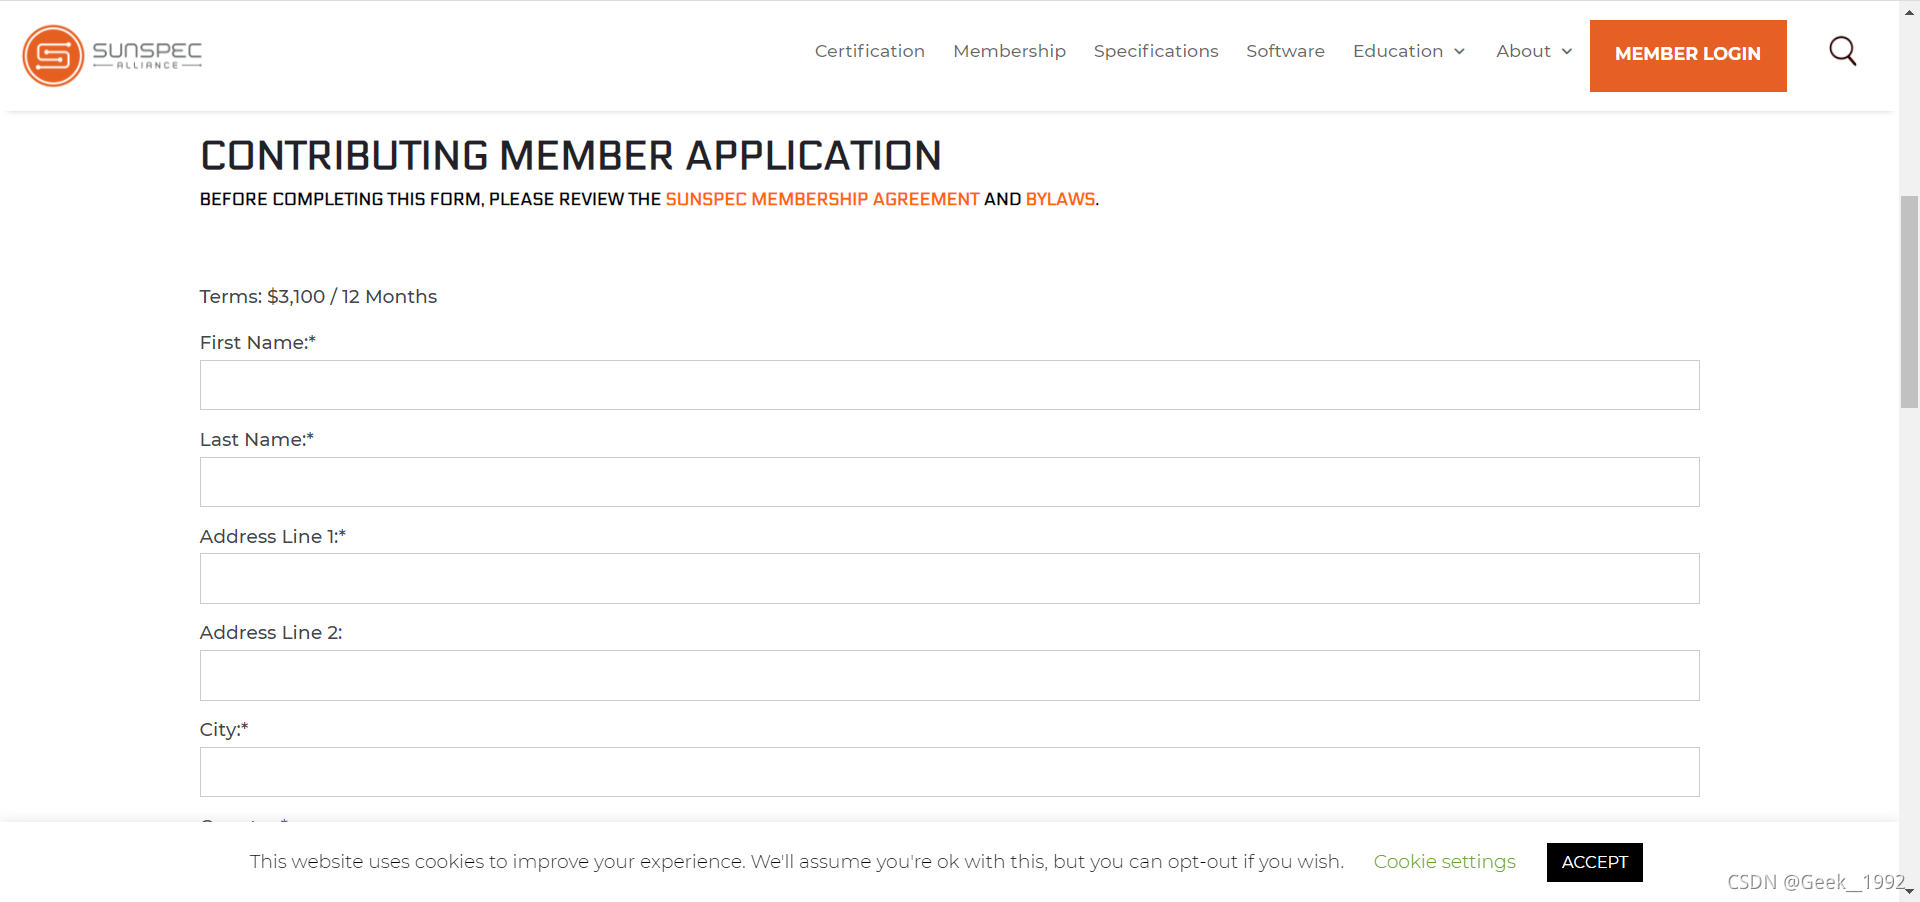Viewport: 1920px width, 902px height.
Task: Click into the Address Line 1 field
Action: click(x=949, y=579)
